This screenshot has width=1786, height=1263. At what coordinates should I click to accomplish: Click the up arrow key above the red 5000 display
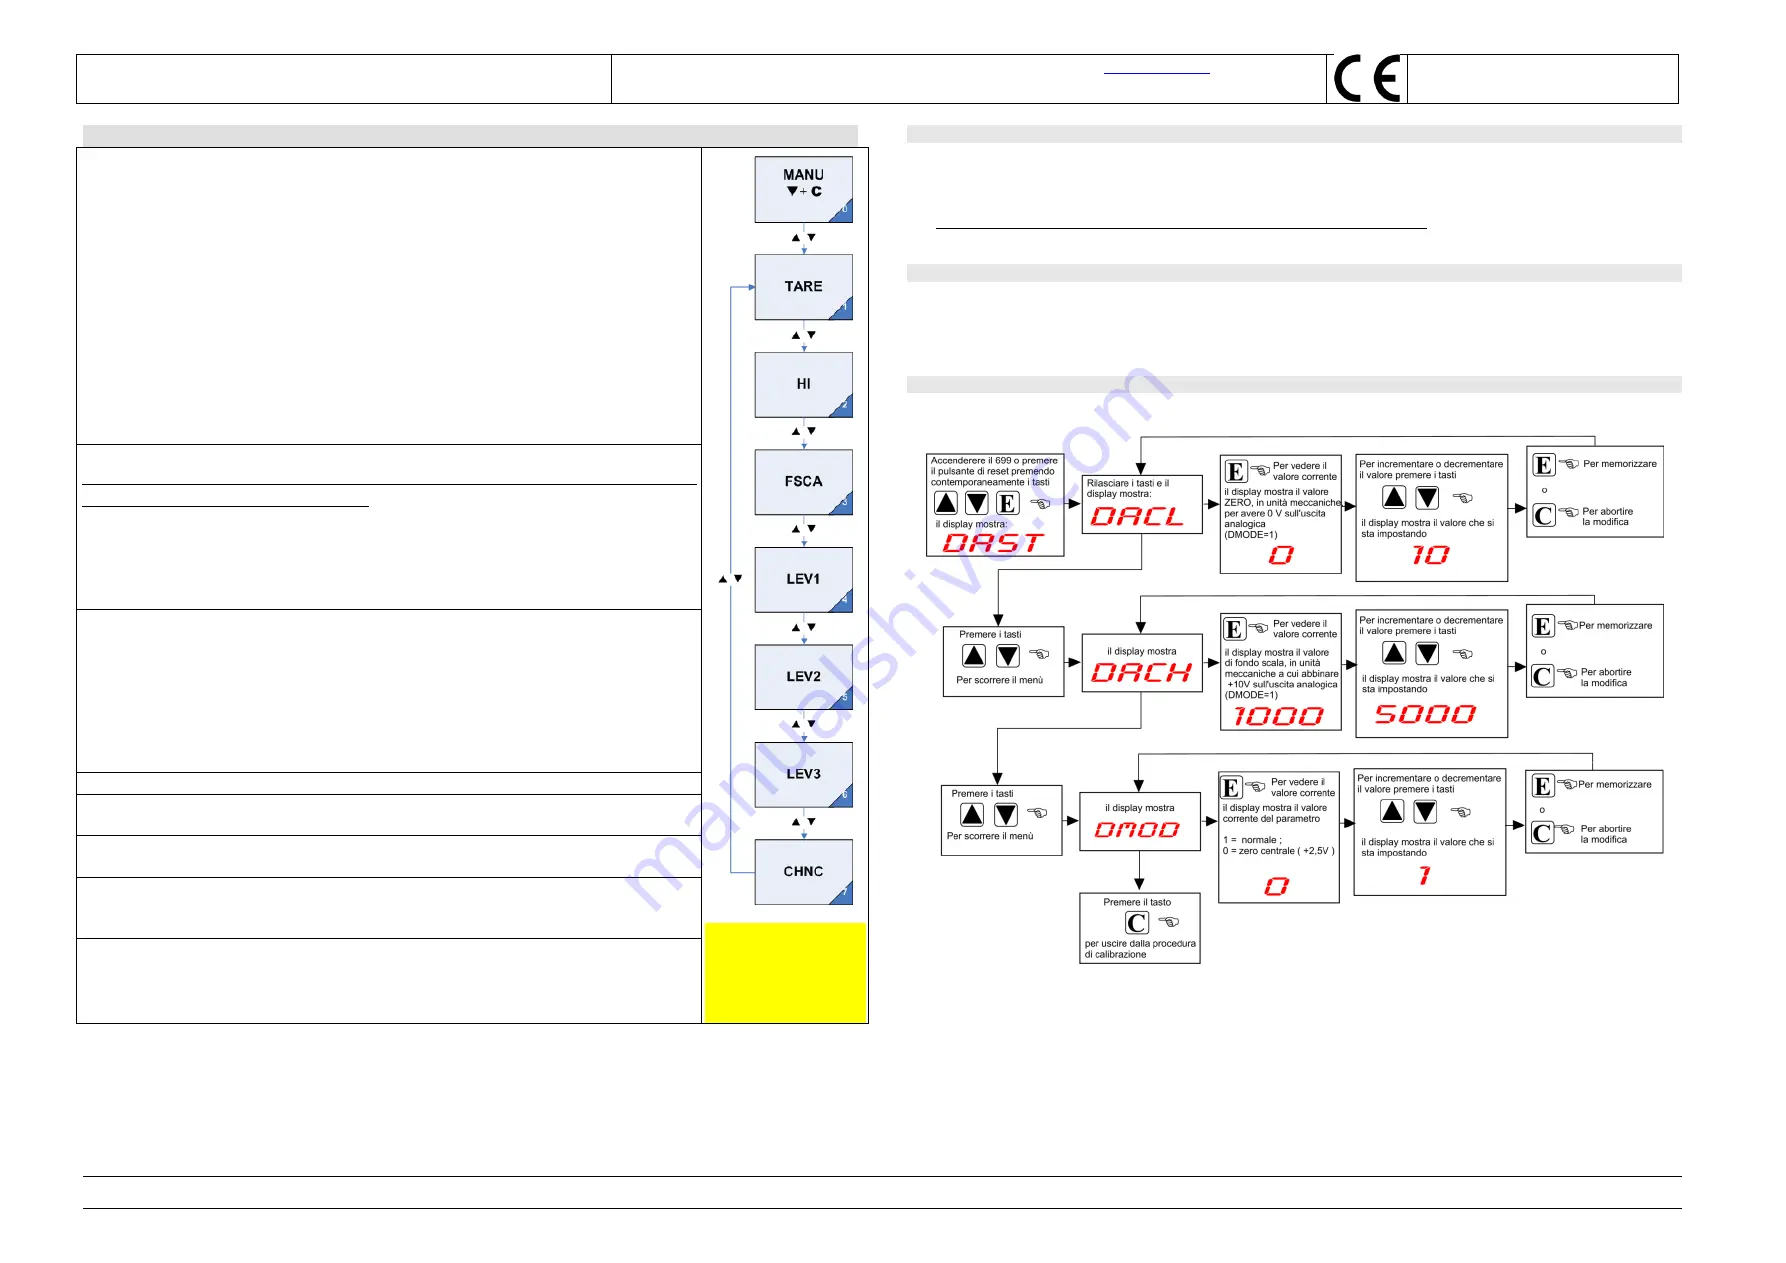[1394, 653]
